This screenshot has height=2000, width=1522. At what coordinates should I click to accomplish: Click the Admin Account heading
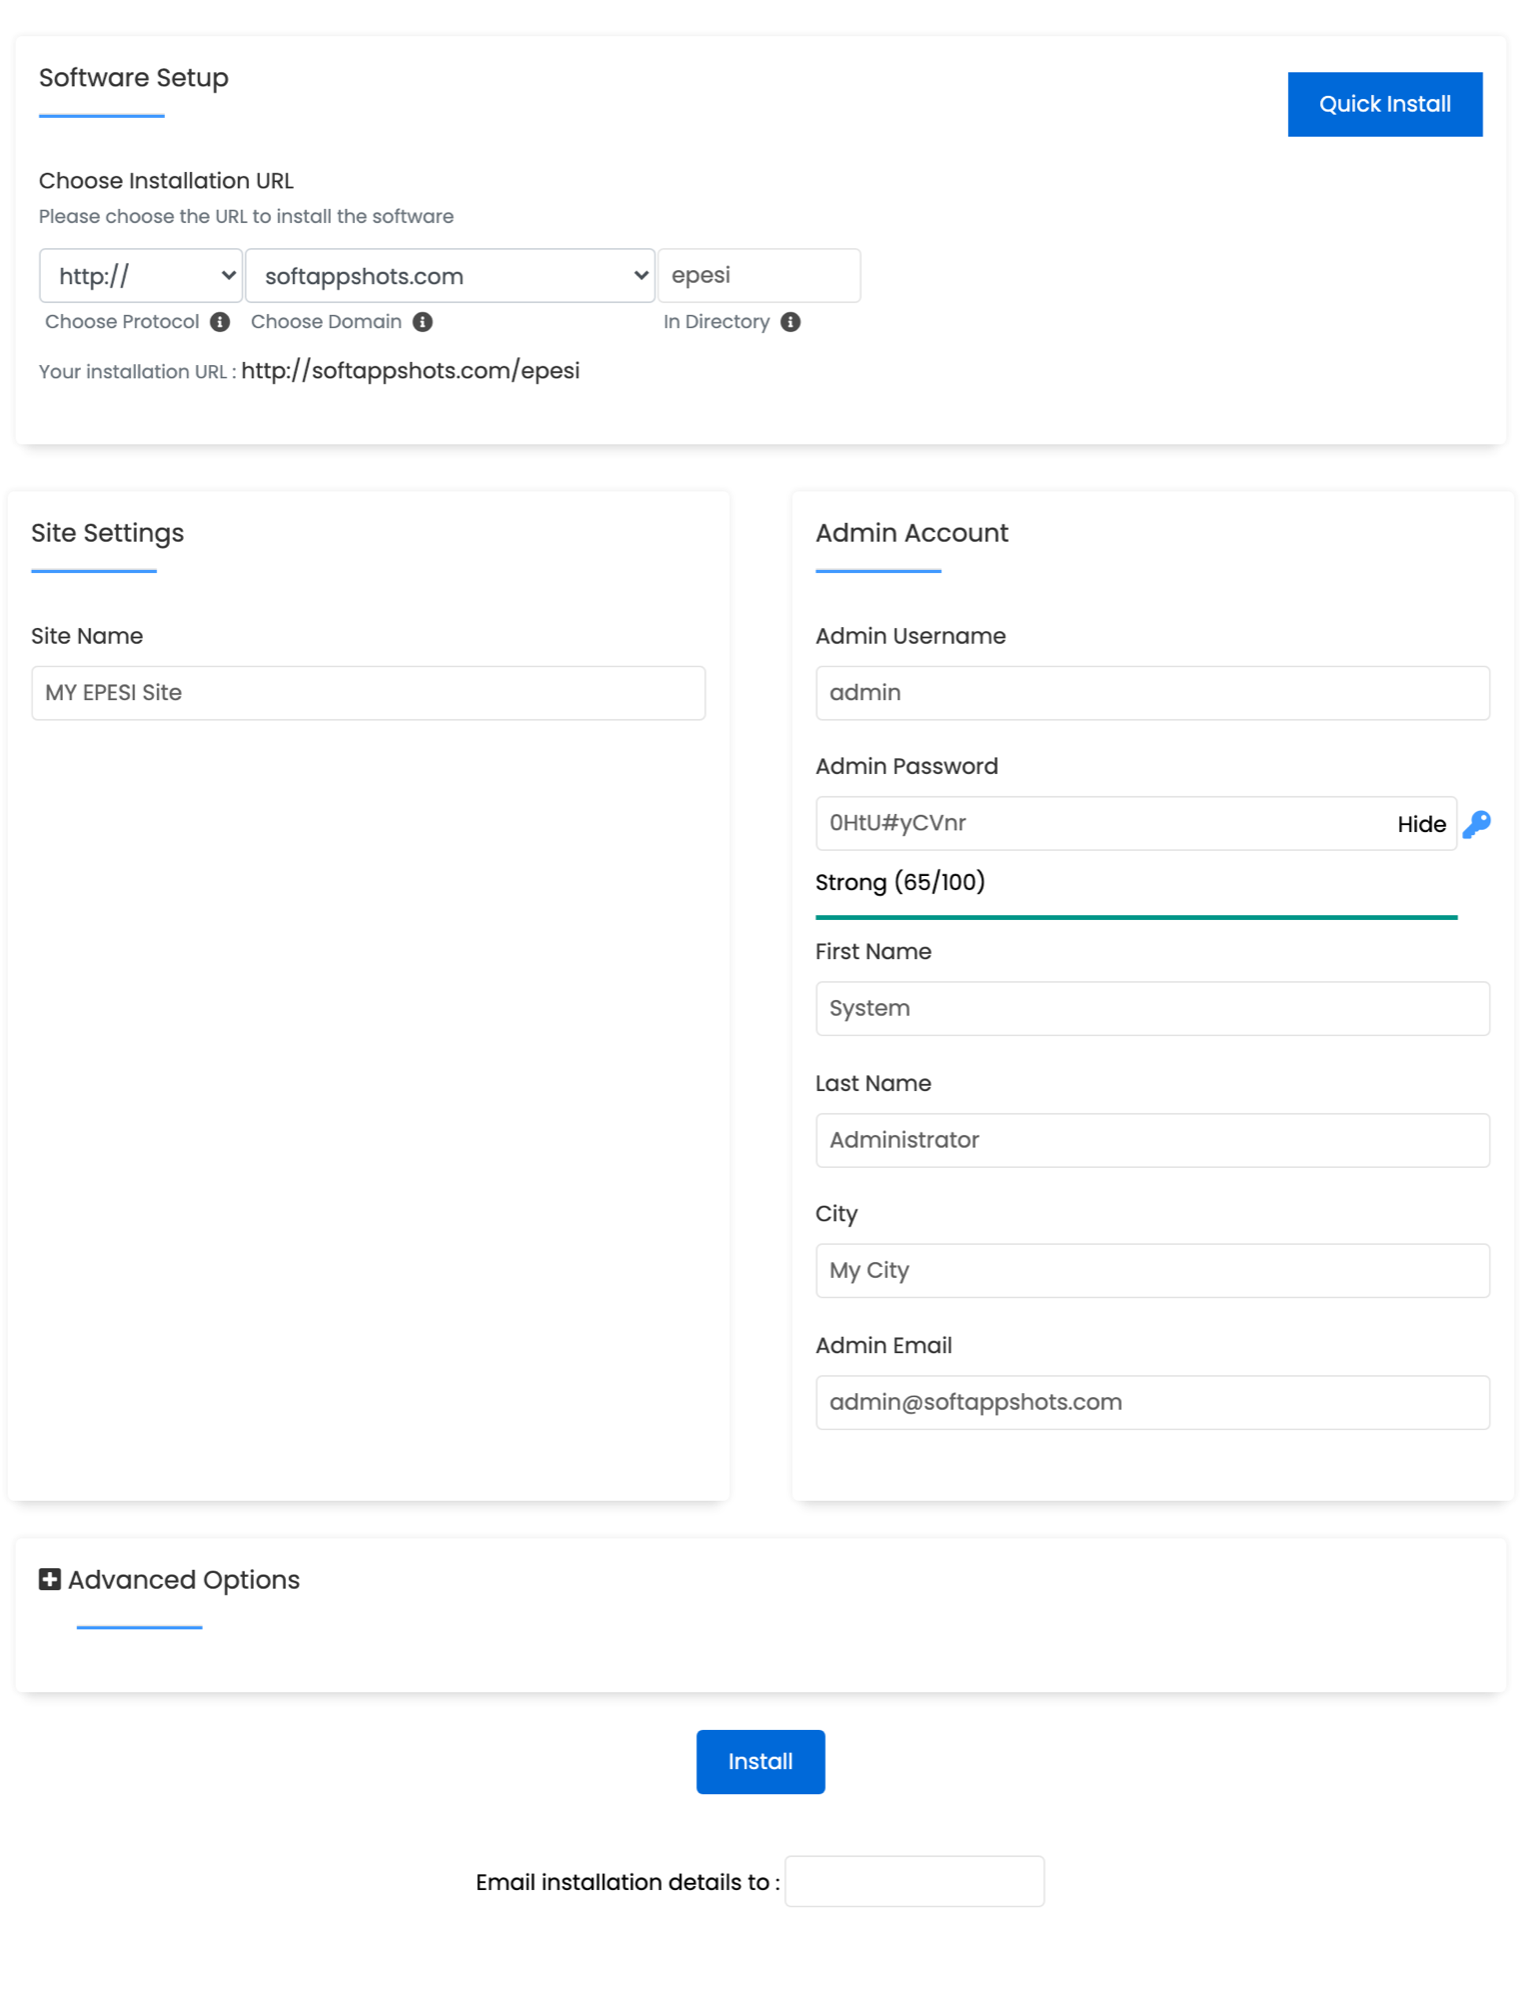[x=912, y=533]
